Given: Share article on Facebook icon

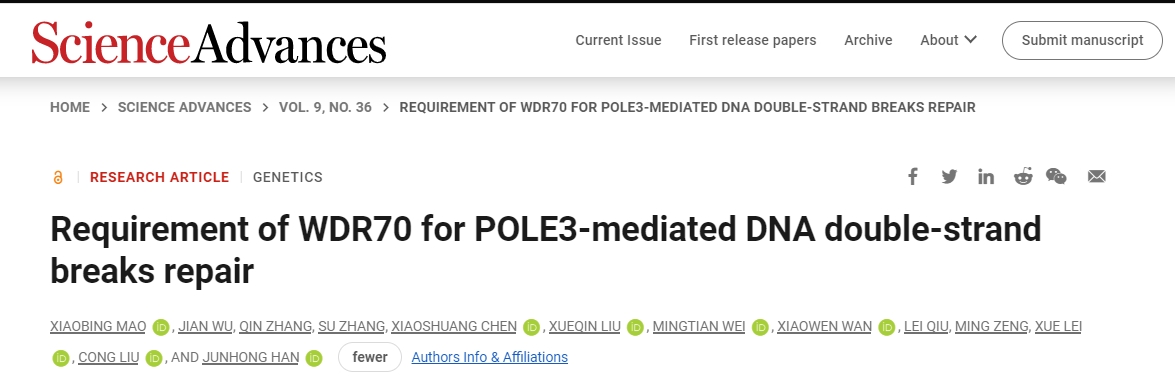Looking at the screenshot, I should (x=913, y=177).
